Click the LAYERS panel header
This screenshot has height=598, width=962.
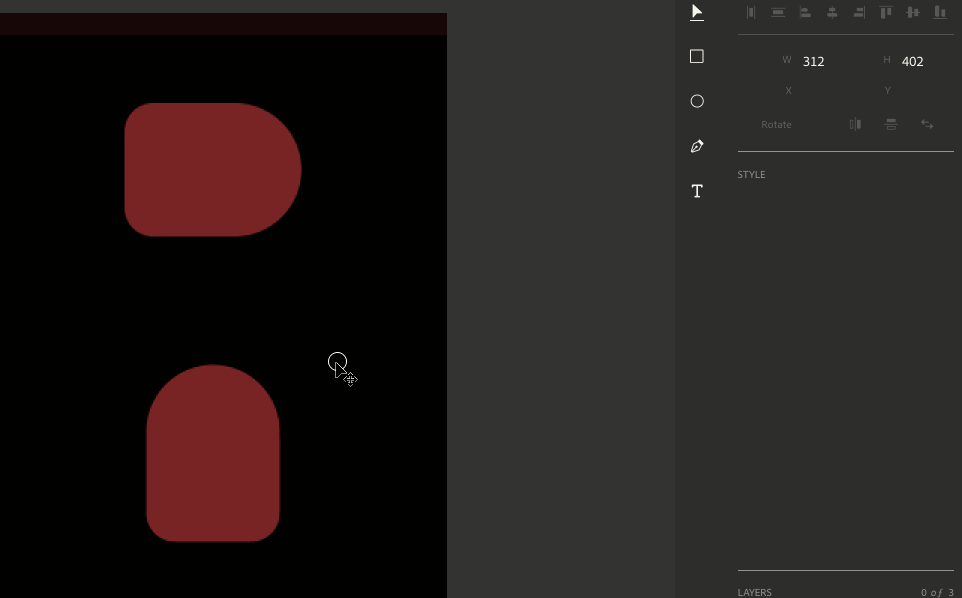(755, 592)
